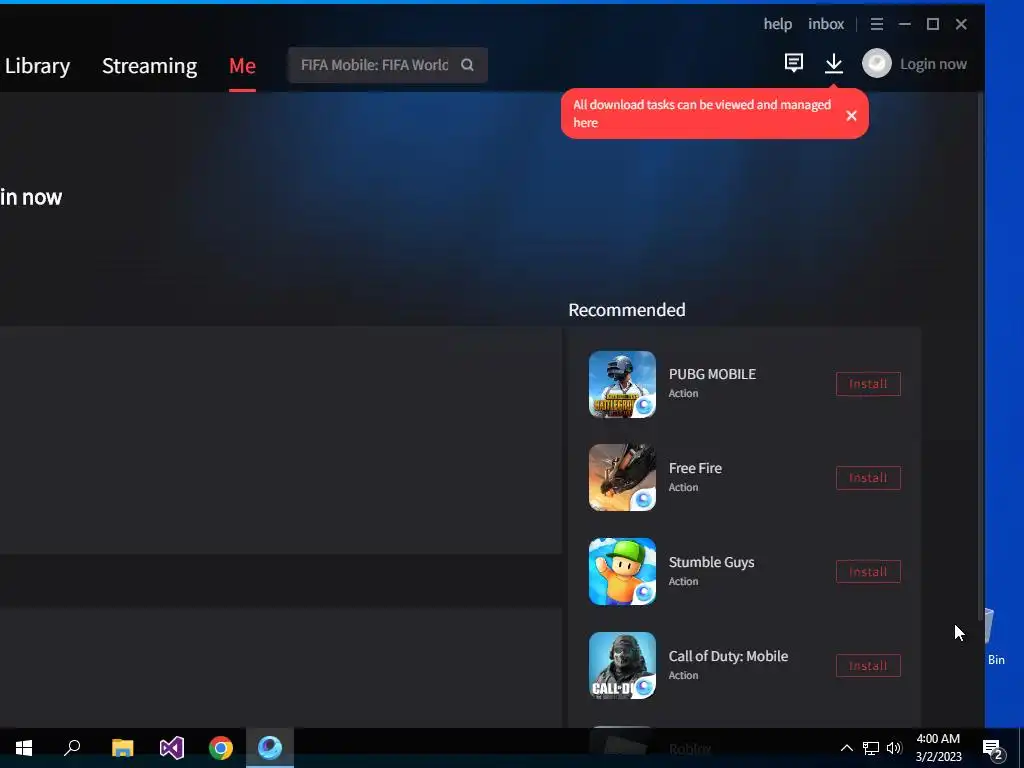Click the Recommended heading
Screen dimensions: 1024x768
click(627, 310)
